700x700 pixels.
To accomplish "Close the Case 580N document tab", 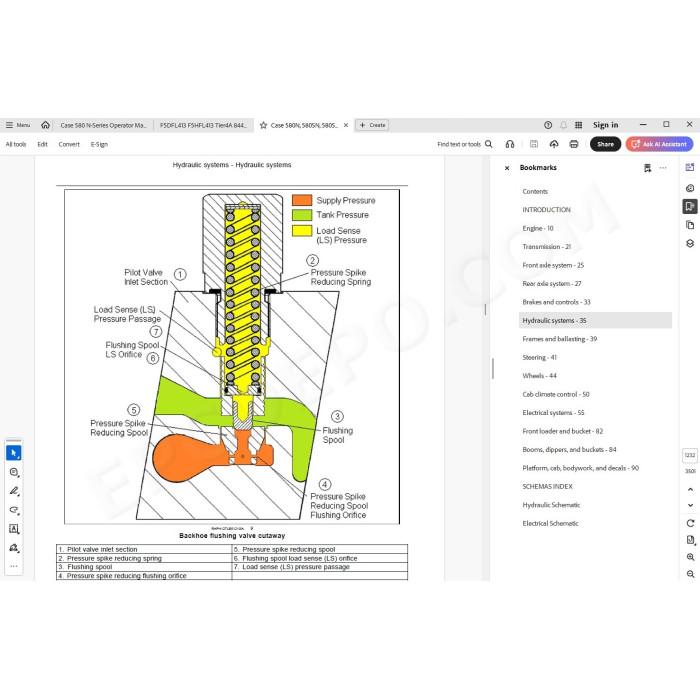I will click(346, 125).
